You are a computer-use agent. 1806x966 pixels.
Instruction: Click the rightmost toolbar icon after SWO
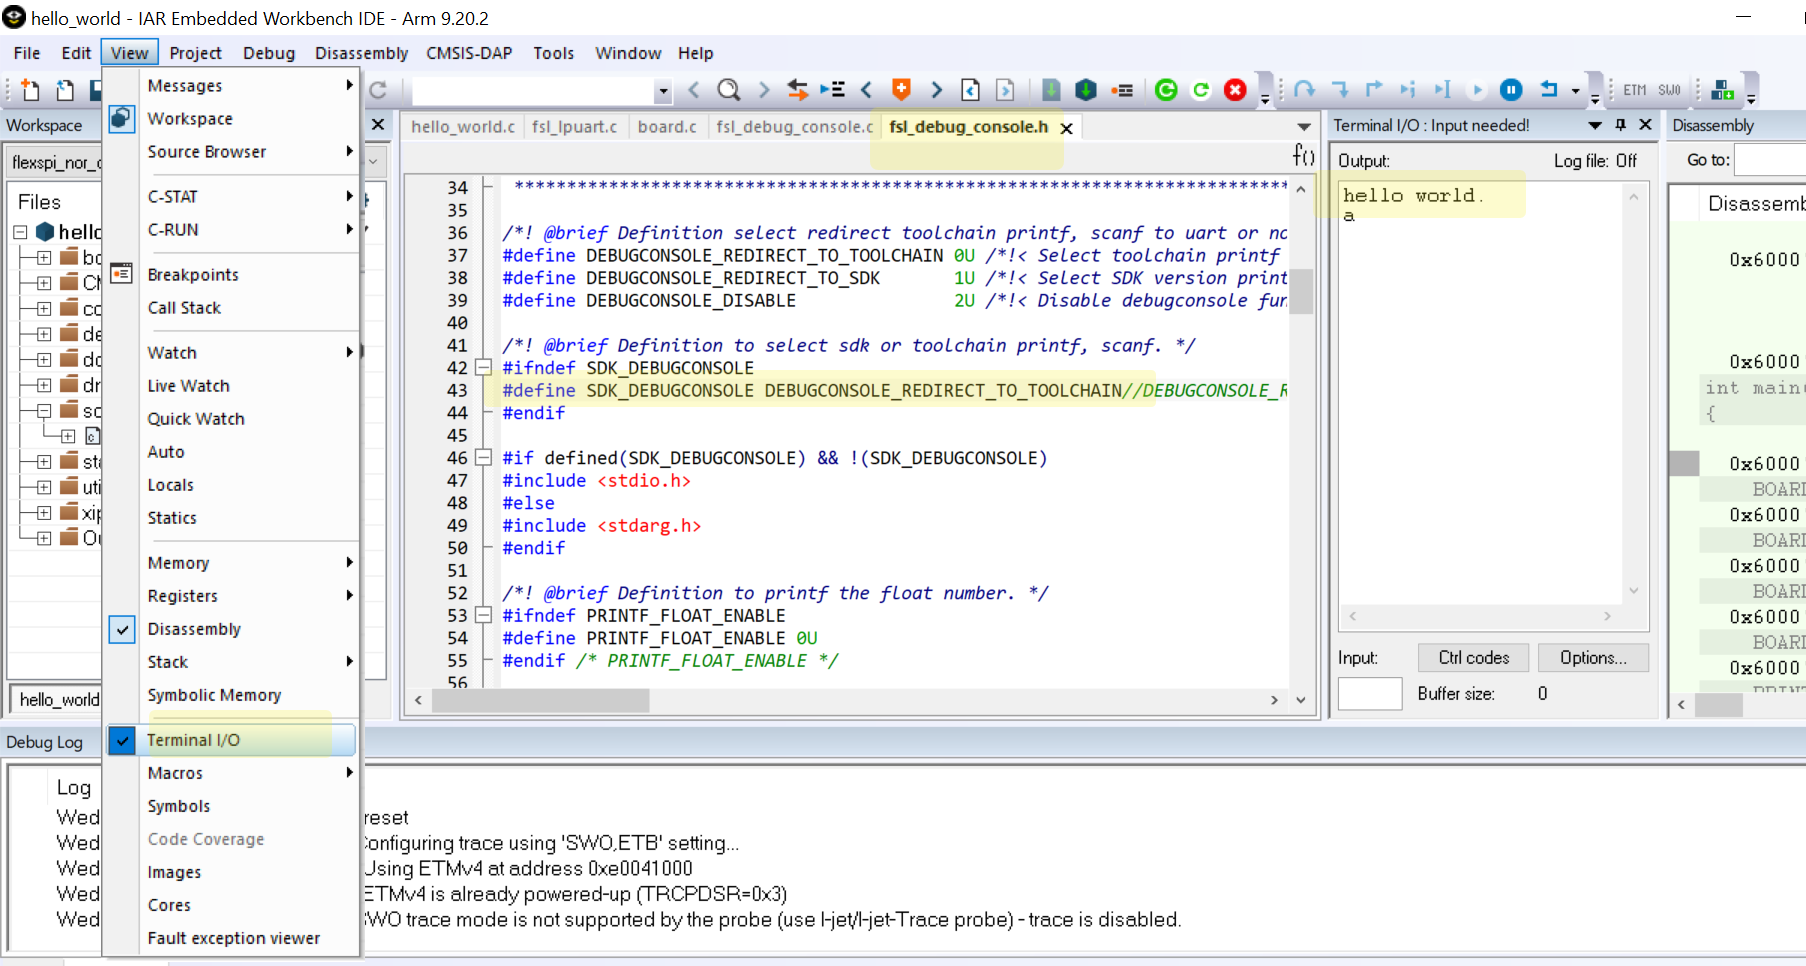tap(1723, 90)
